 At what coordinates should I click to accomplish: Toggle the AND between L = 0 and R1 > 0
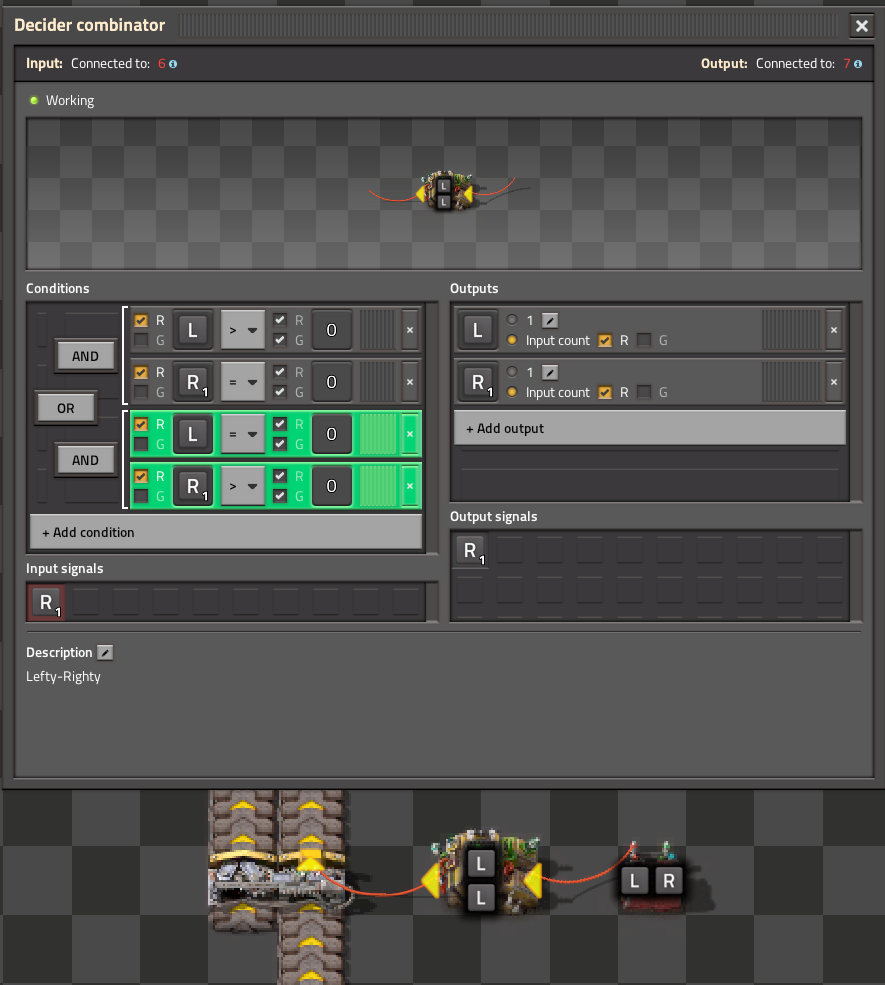(85, 460)
